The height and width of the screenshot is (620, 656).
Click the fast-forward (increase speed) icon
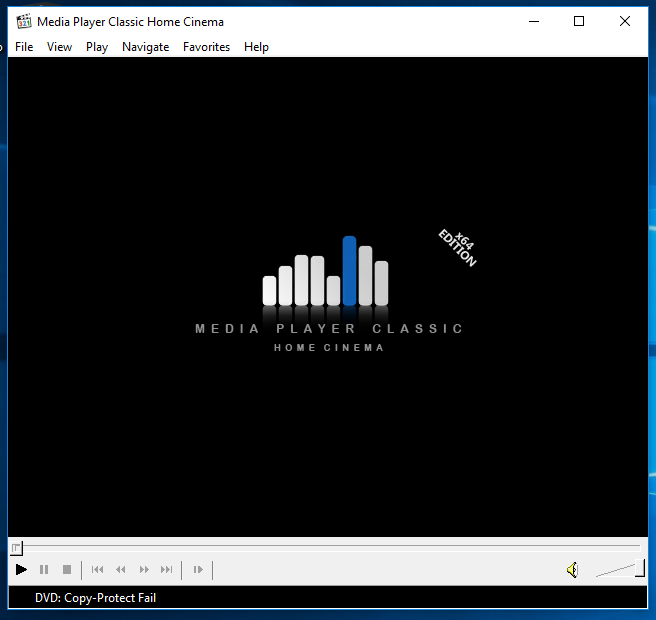(144, 570)
